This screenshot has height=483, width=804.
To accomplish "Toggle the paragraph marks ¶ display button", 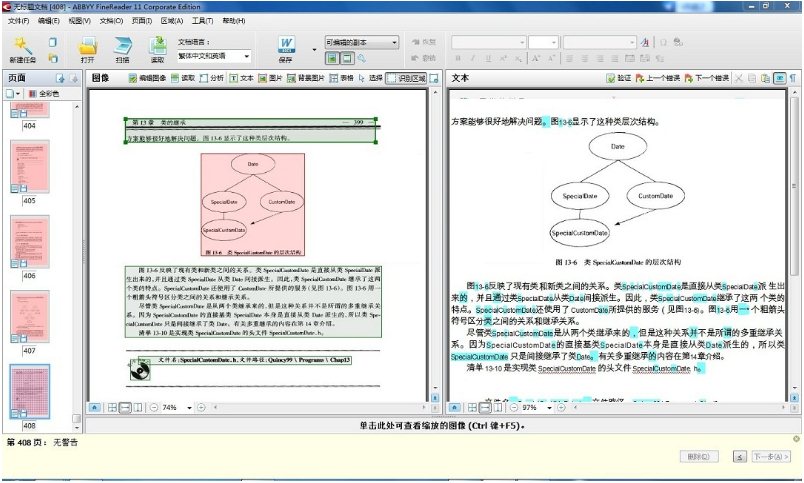I will [793, 77].
